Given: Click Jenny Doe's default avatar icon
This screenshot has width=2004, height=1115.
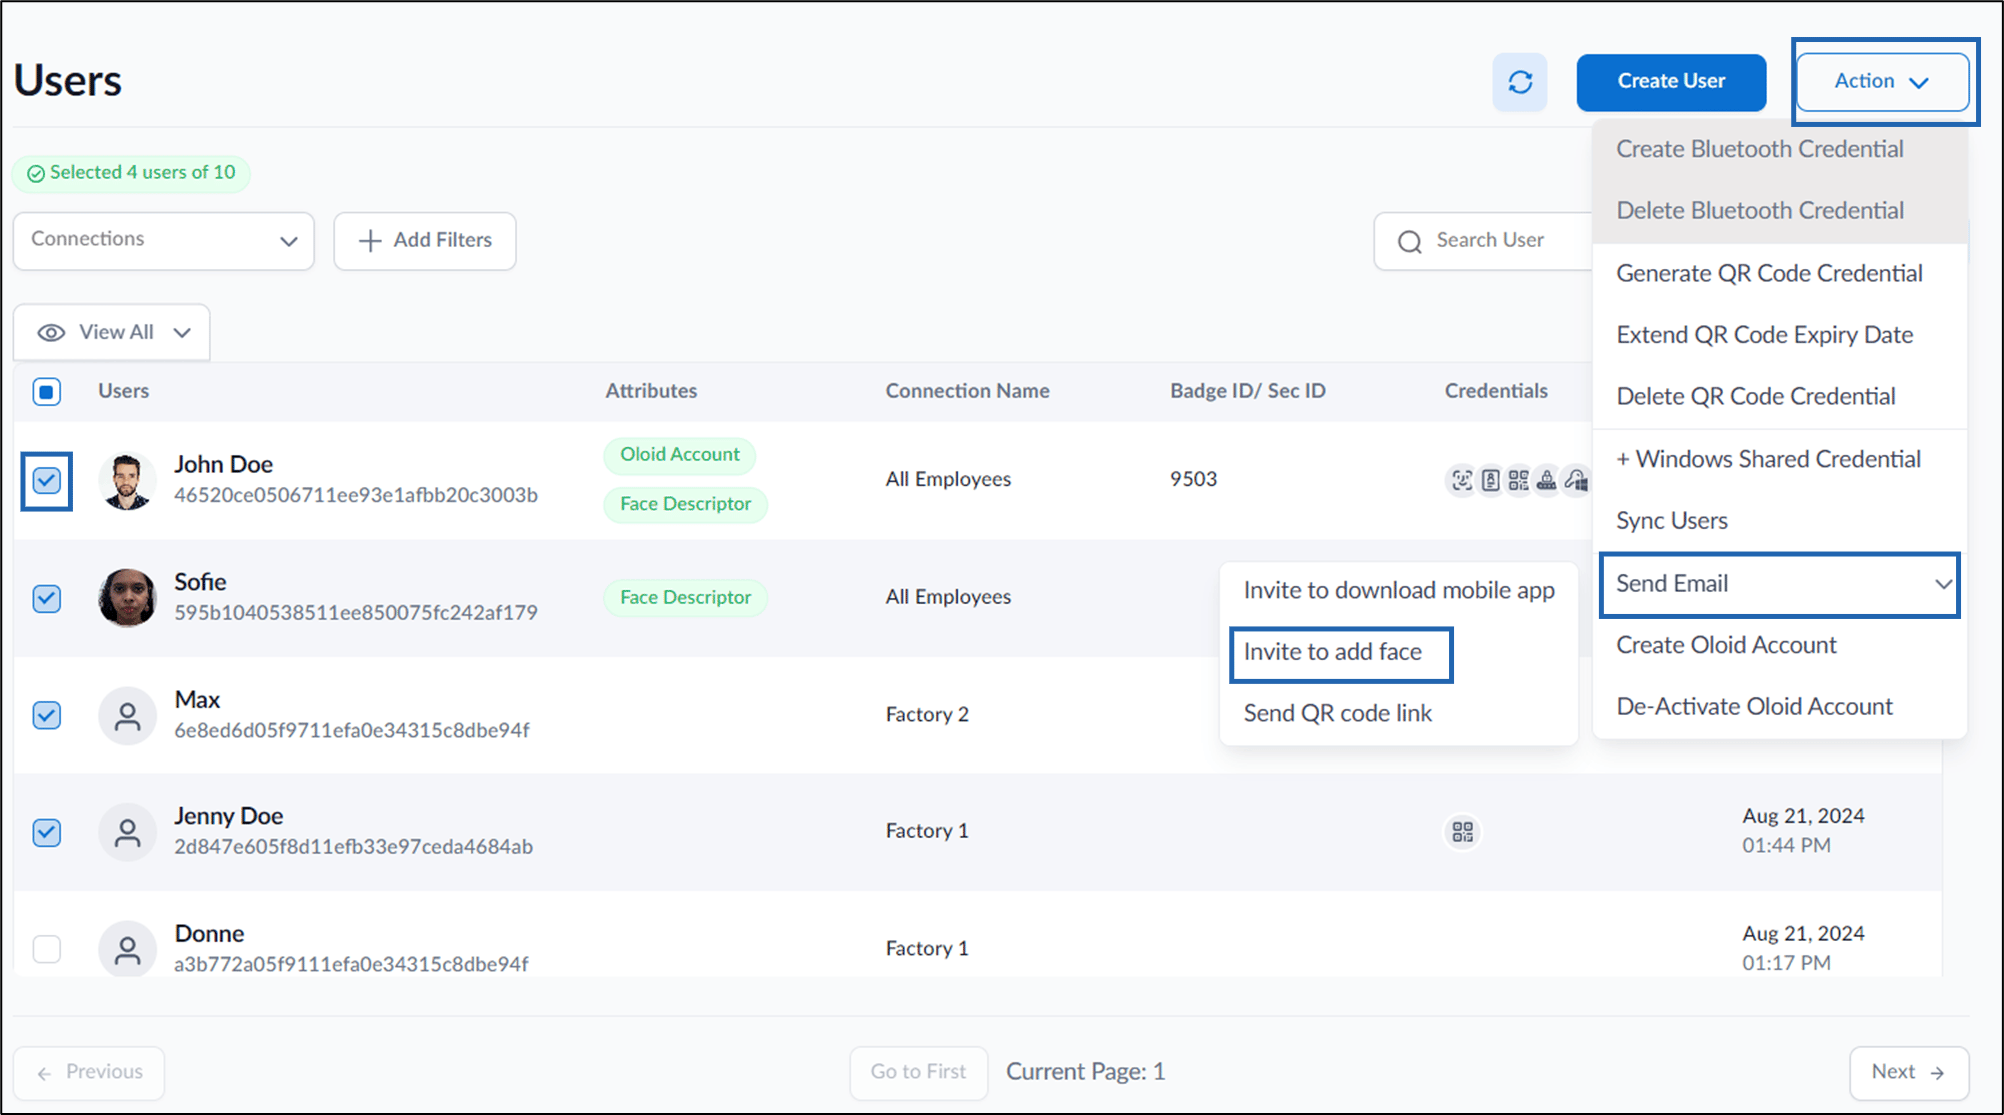Looking at the screenshot, I should point(127,832).
